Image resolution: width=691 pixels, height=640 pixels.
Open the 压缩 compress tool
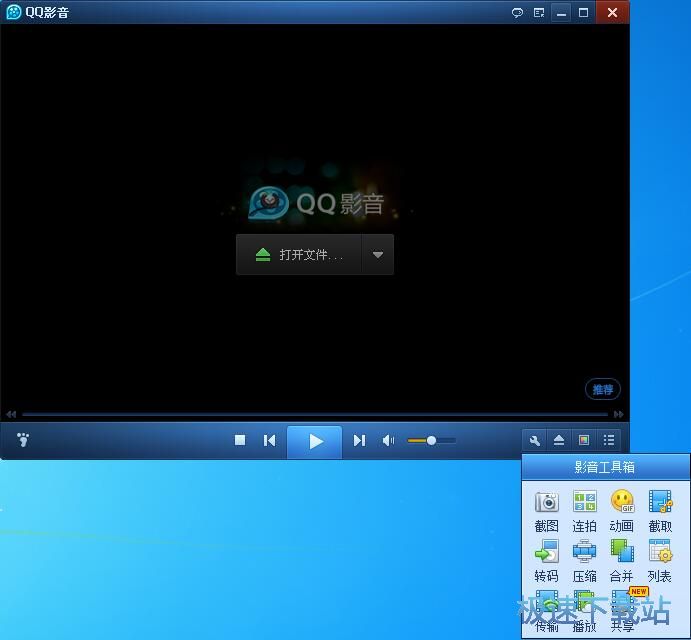(584, 561)
